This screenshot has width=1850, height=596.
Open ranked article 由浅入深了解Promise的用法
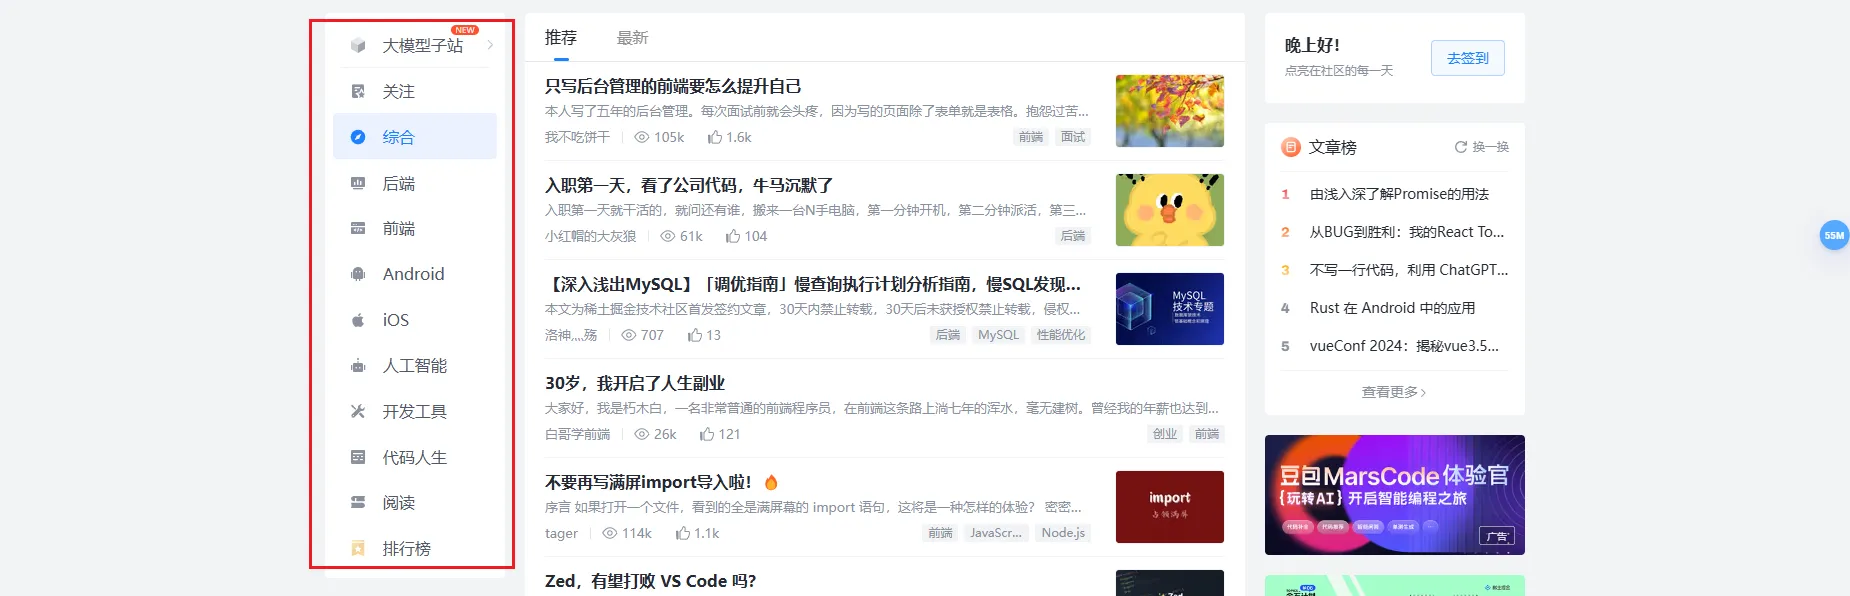pyautogui.click(x=1399, y=194)
